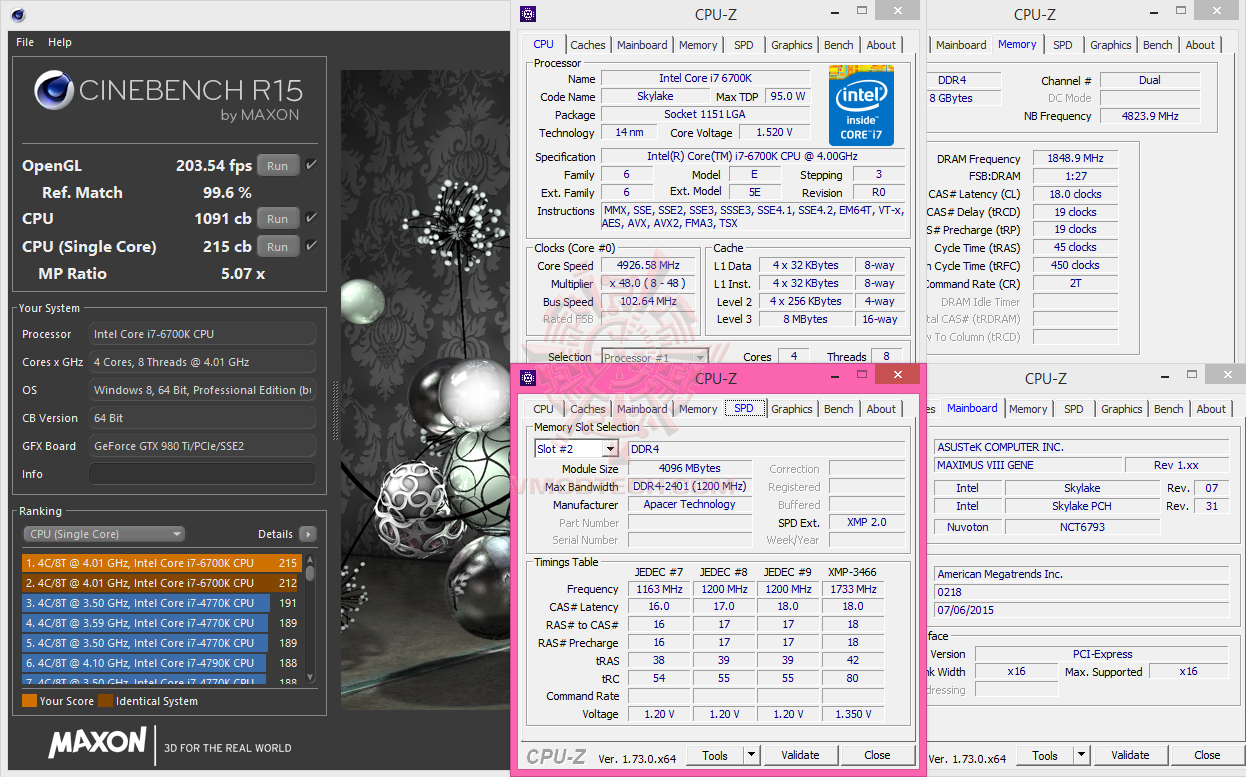Toggle the CPU test checkmark
The image size is (1246, 777).
click(312, 218)
